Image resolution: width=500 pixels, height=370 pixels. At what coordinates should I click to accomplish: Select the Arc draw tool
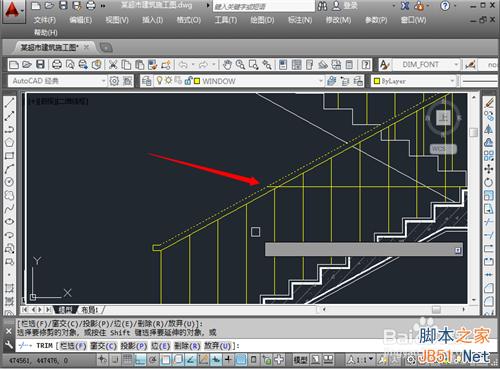(9, 169)
